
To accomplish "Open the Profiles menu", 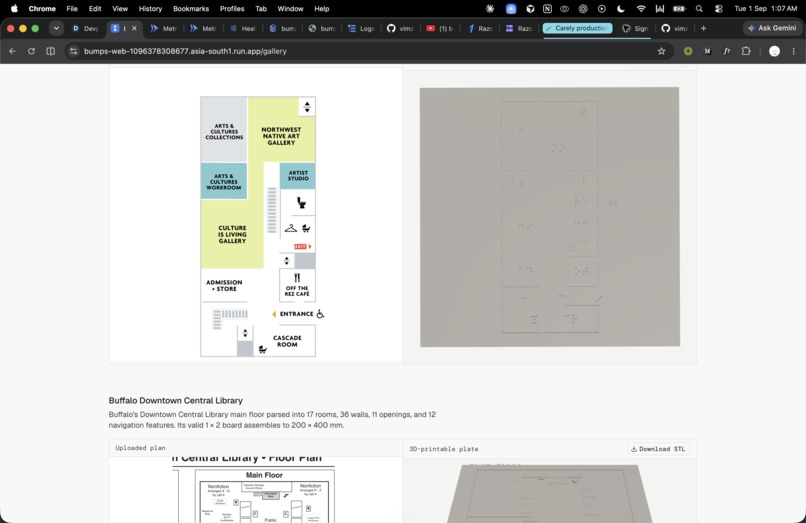I will pos(232,9).
